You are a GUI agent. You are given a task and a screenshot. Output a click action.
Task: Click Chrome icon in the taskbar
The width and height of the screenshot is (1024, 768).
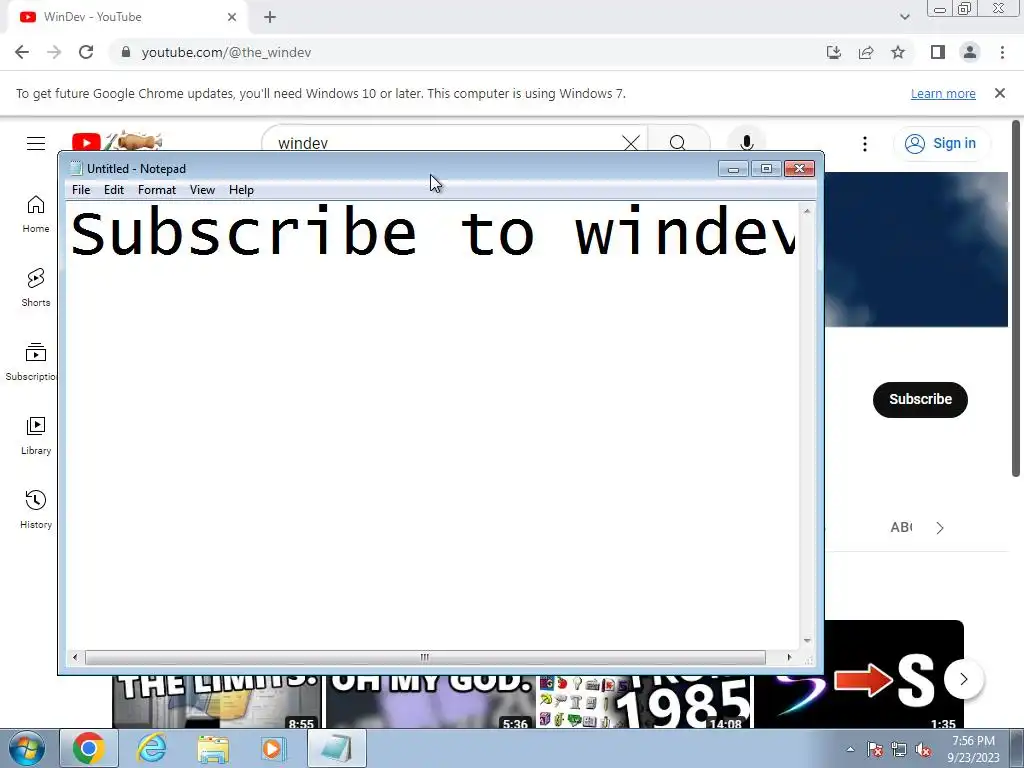click(89, 748)
